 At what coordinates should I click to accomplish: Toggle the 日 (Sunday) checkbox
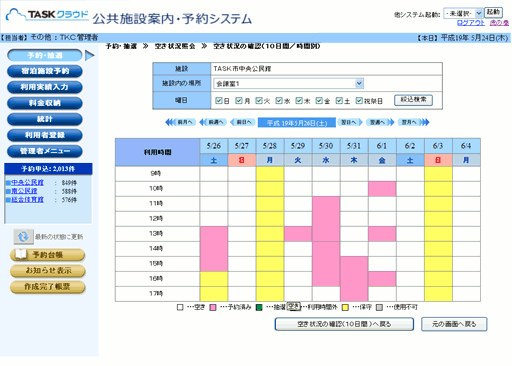(x=219, y=100)
